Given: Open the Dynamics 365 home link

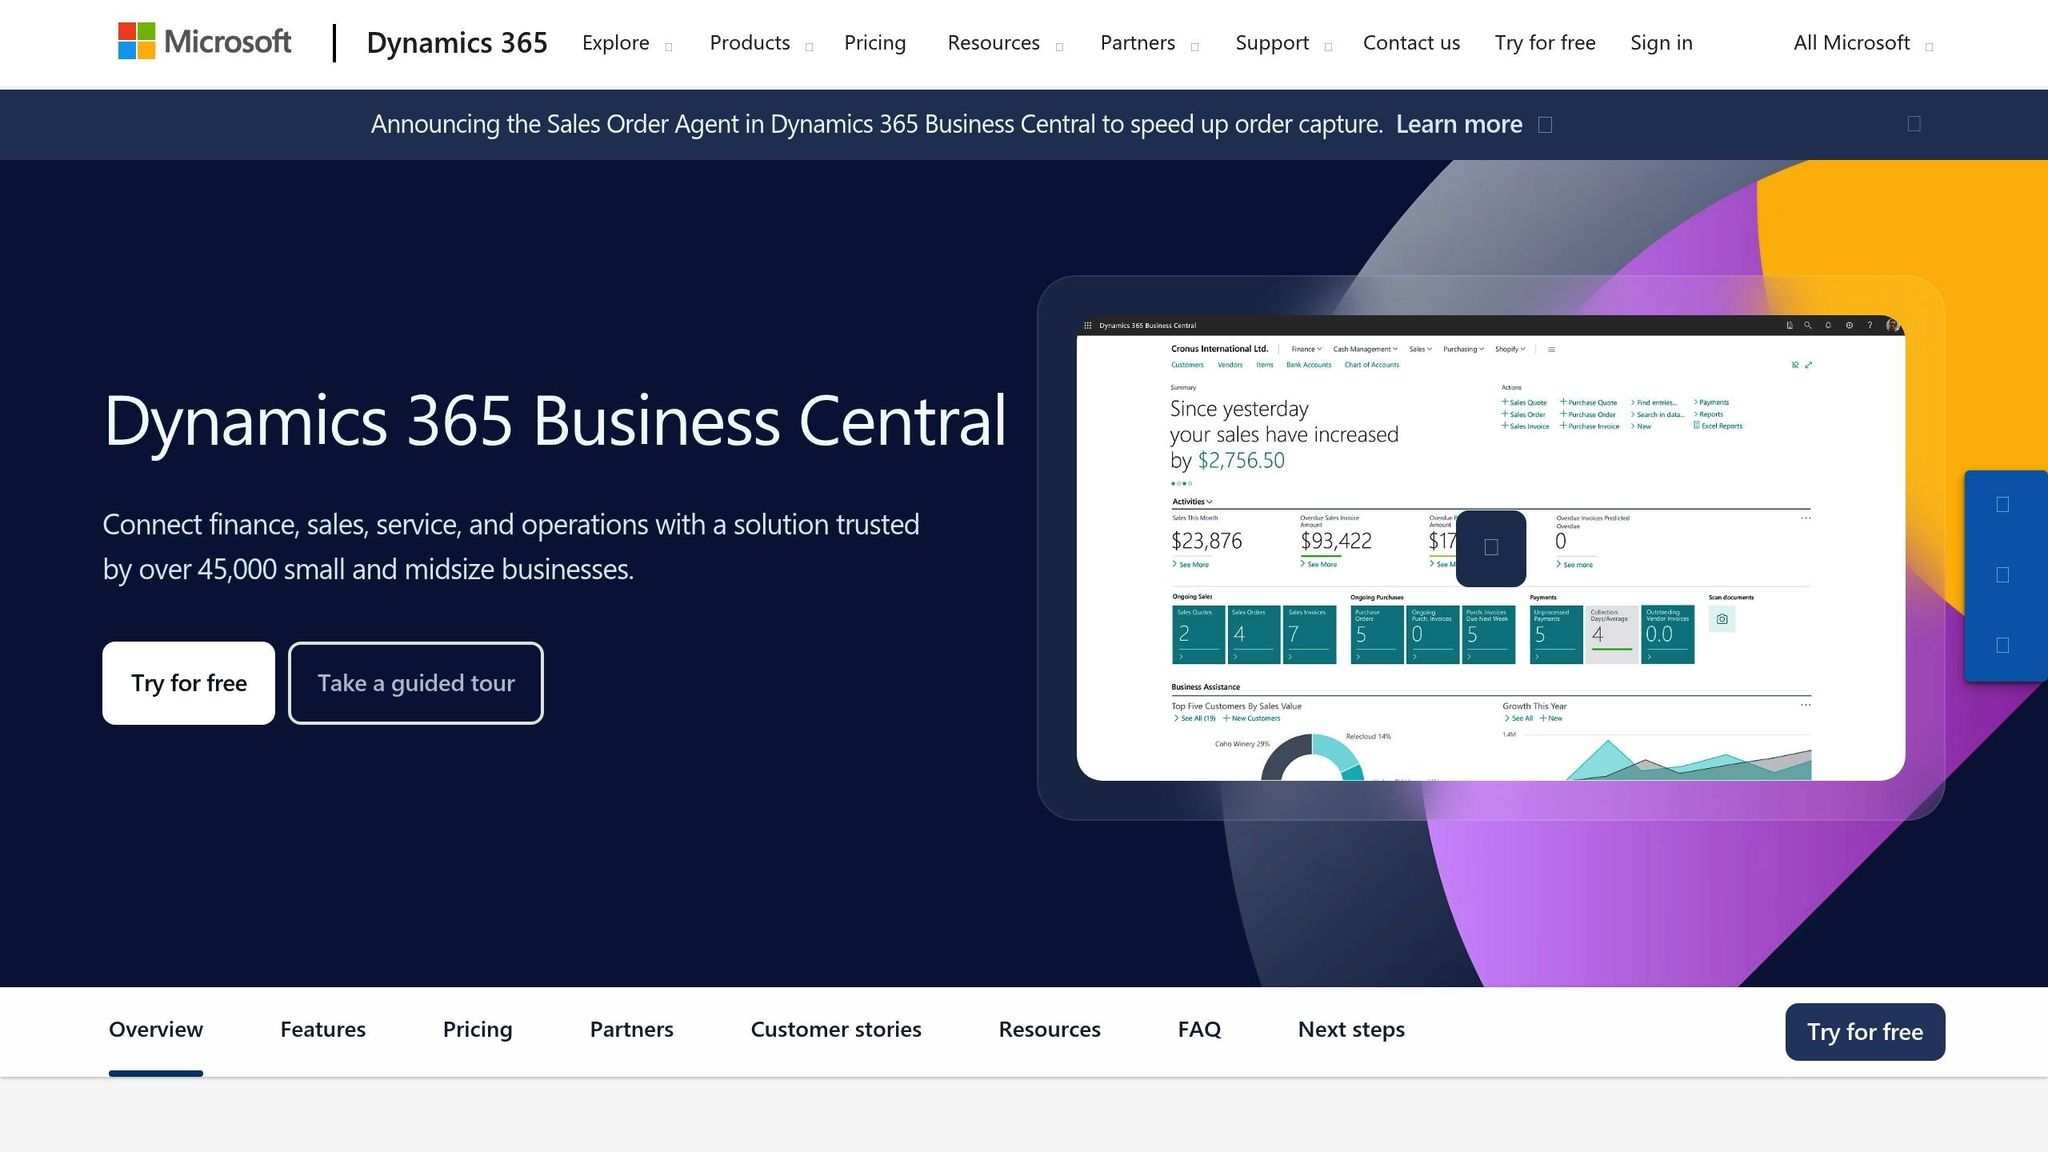Looking at the screenshot, I should click(457, 43).
